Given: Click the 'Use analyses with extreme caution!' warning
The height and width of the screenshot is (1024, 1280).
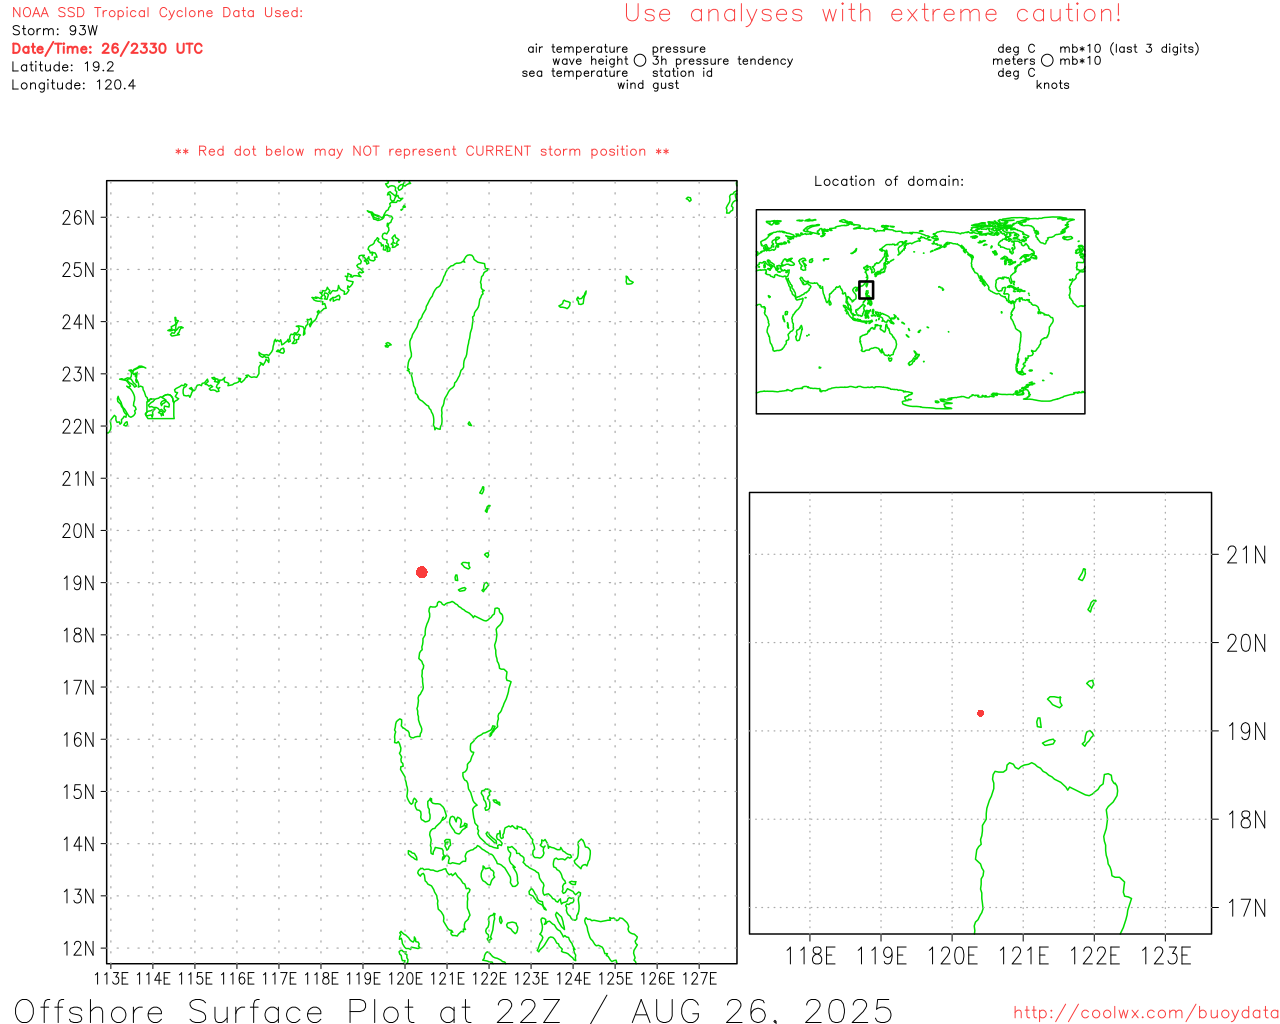Looking at the screenshot, I should point(873,14).
